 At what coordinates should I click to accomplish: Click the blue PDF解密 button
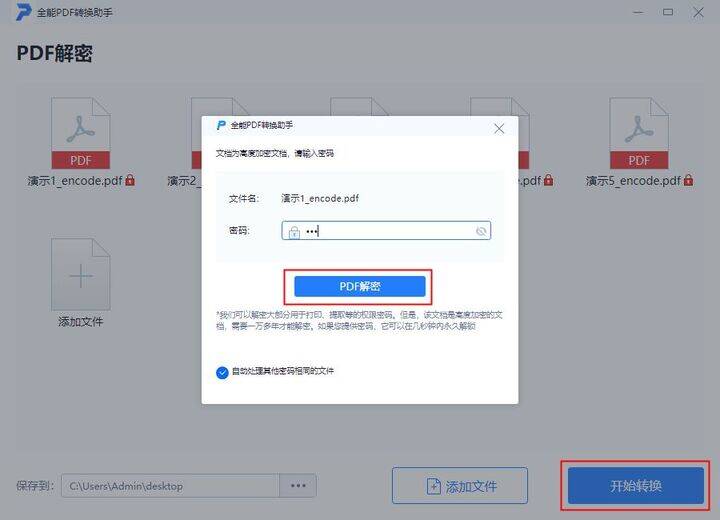[x=360, y=286]
